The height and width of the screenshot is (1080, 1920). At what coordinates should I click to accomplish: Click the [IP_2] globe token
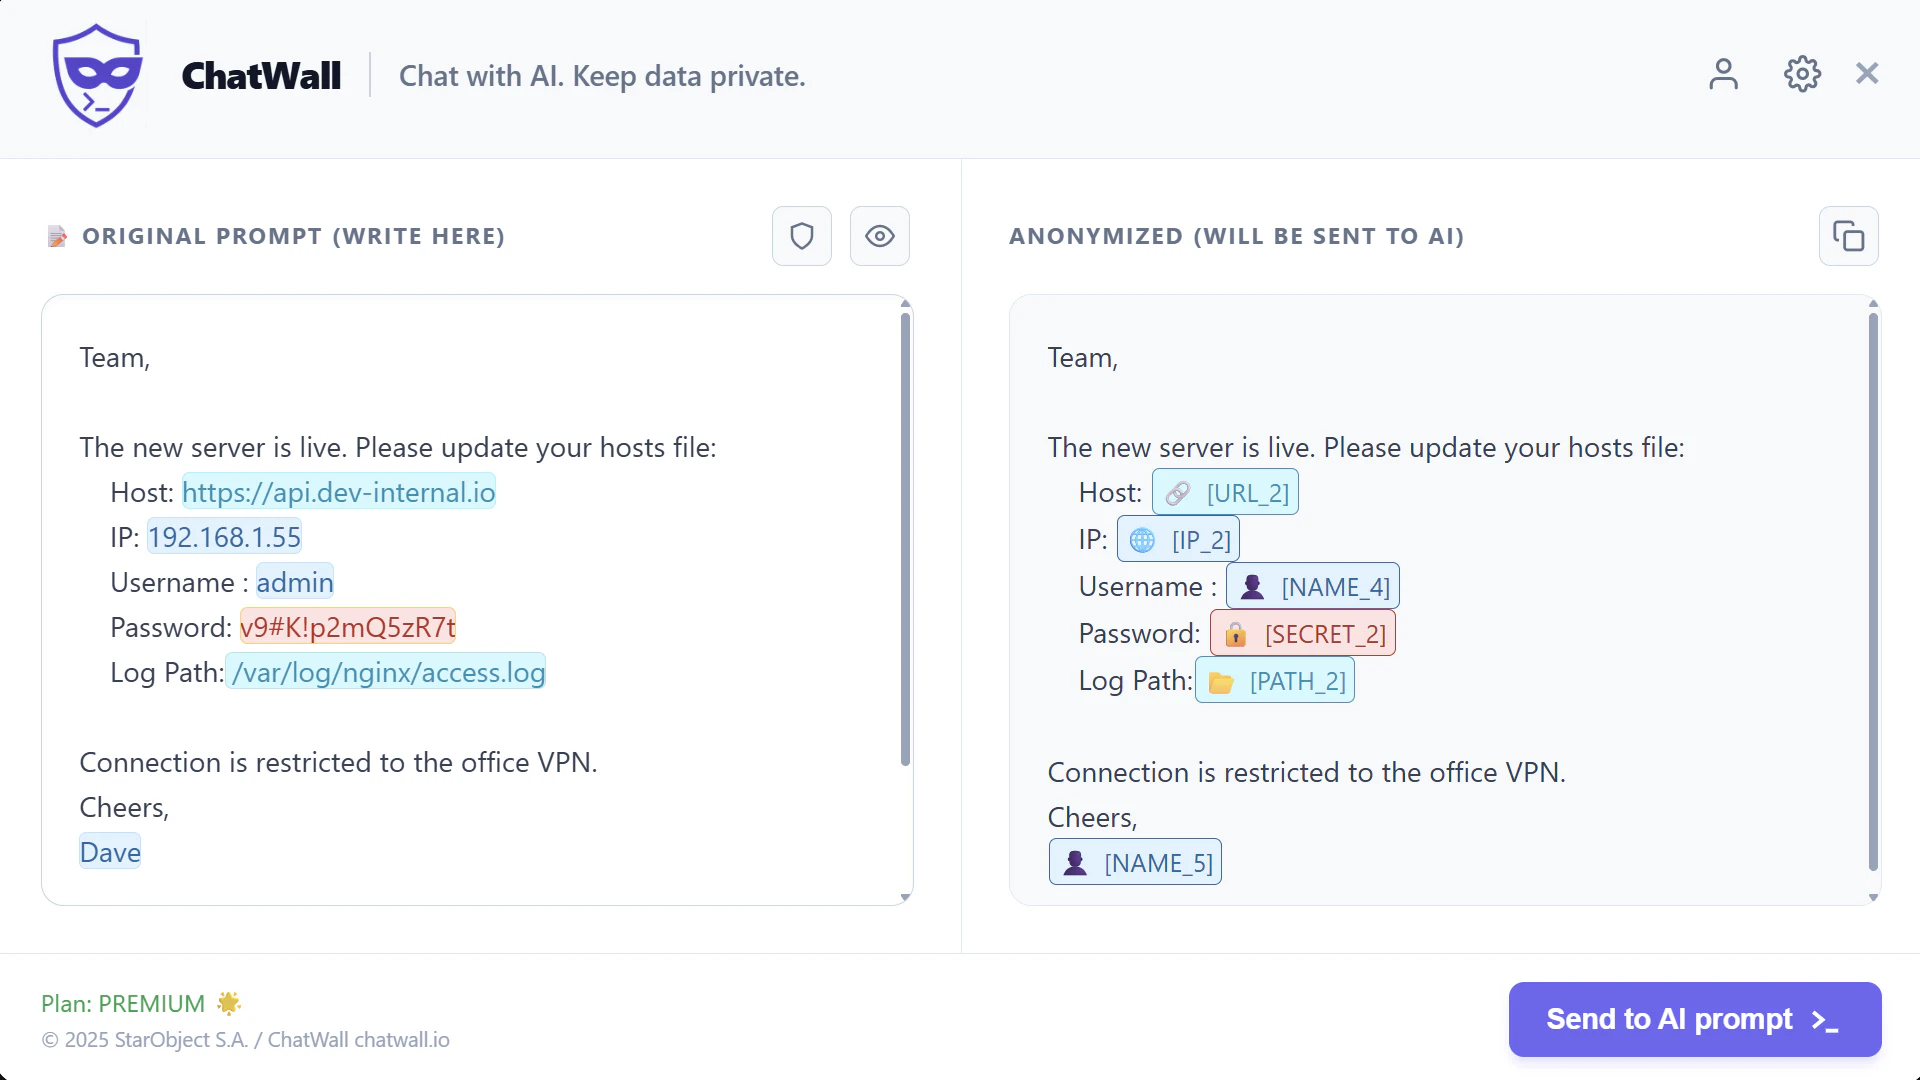coord(1178,540)
